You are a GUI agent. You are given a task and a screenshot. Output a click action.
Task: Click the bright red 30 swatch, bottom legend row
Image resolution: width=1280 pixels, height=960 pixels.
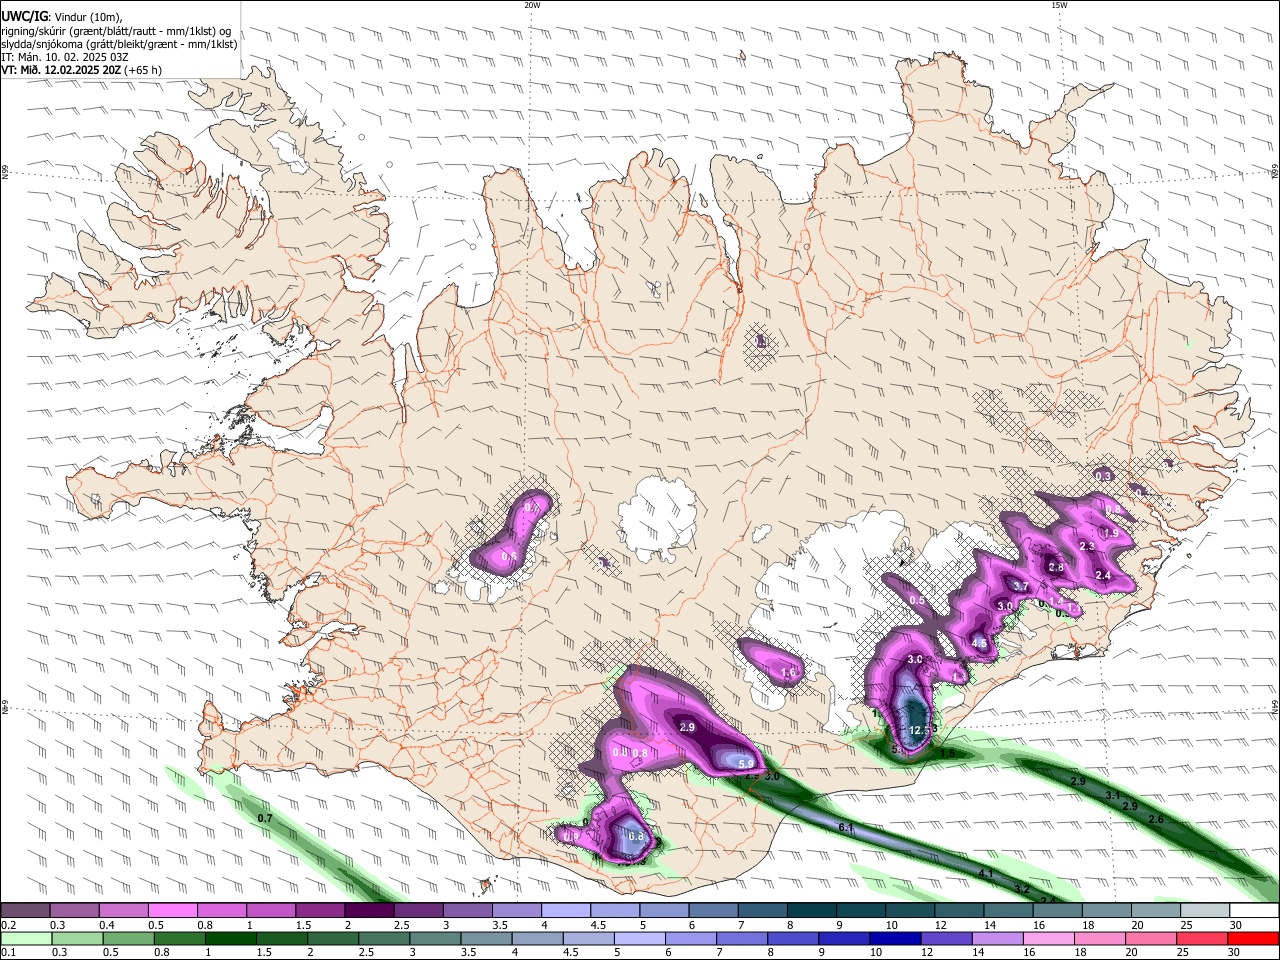(1253, 938)
